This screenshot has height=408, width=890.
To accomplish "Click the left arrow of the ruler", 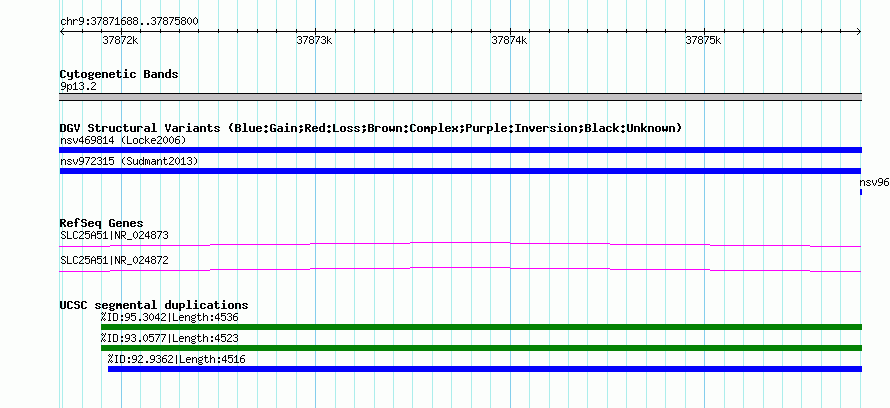I will pyautogui.click(x=62, y=32).
